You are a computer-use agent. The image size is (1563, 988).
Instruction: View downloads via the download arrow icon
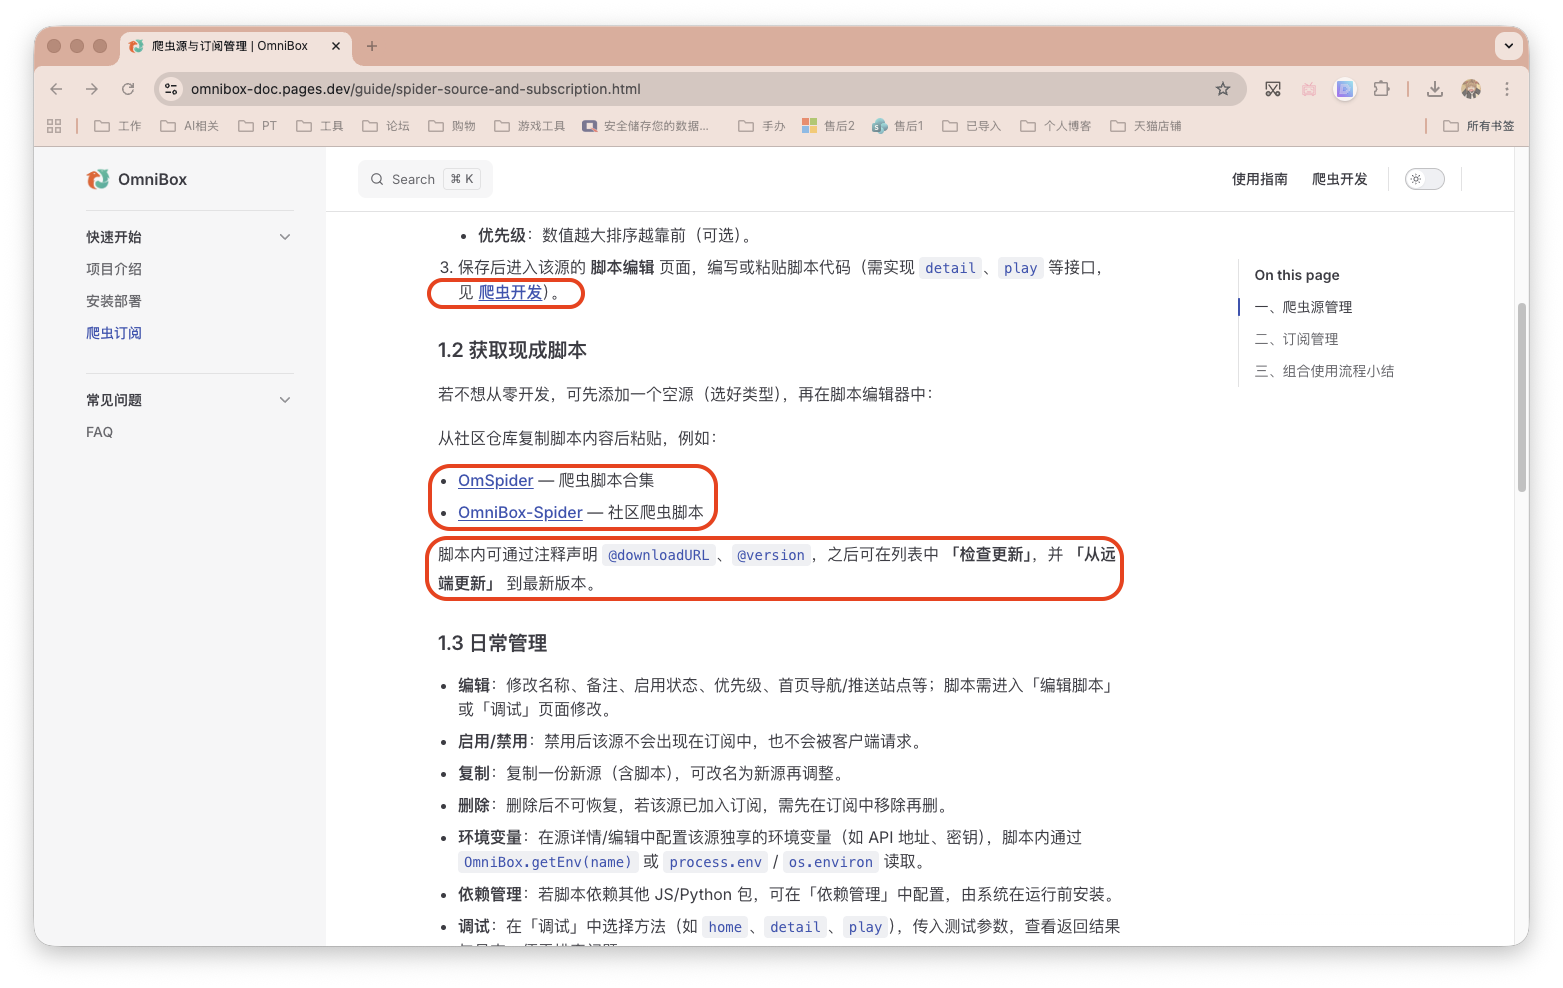pyautogui.click(x=1435, y=89)
